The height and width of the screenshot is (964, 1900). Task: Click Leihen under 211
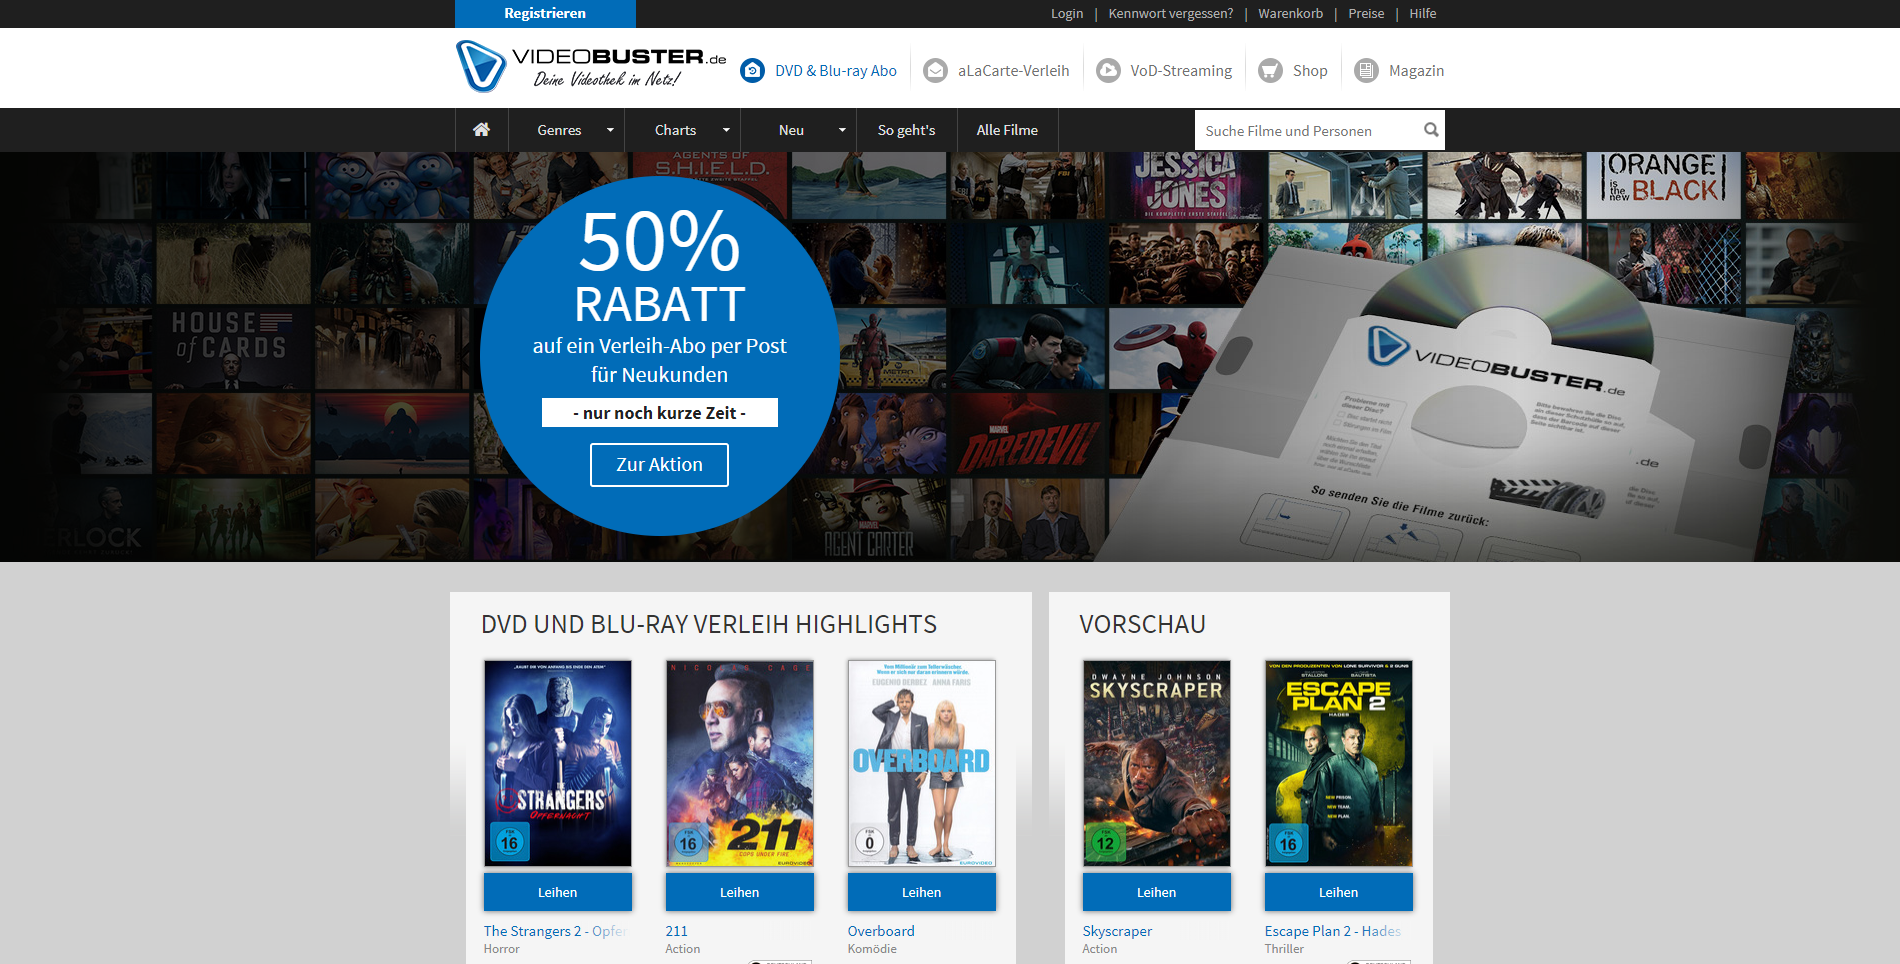[x=740, y=892]
